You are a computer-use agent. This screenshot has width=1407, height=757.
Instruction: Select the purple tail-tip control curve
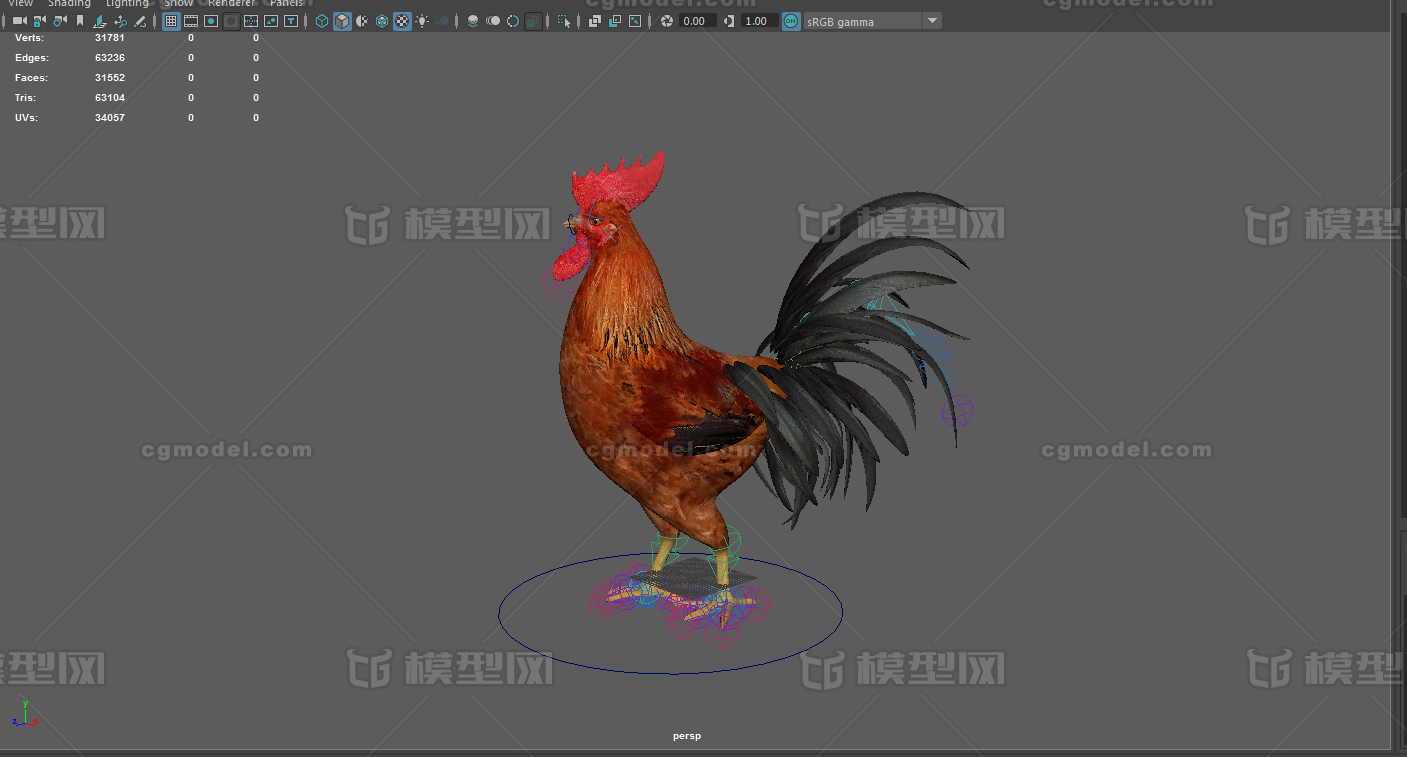coord(958,410)
